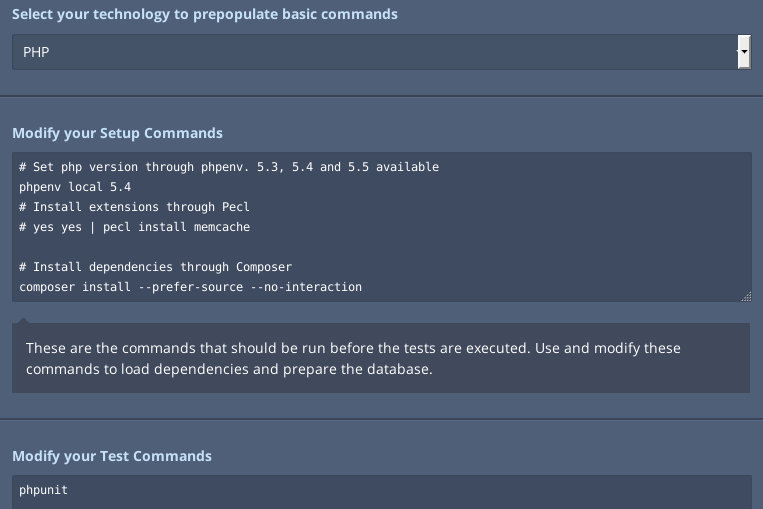The width and height of the screenshot is (763, 509).
Task: Place cursor on the 'composer install' command line
Action: click(190, 287)
